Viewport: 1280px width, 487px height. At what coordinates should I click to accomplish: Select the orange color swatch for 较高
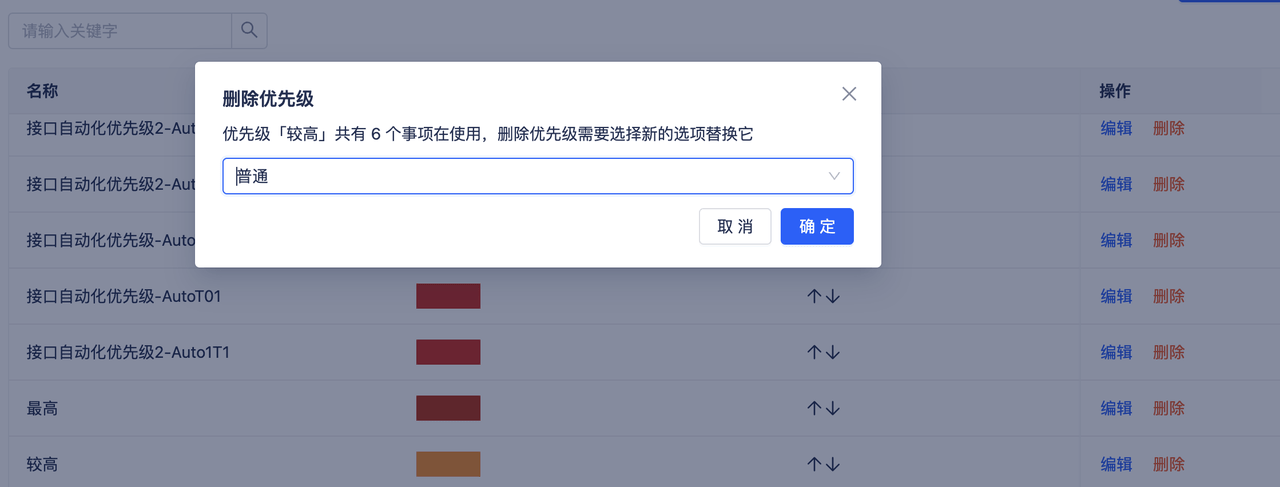coord(448,464)
